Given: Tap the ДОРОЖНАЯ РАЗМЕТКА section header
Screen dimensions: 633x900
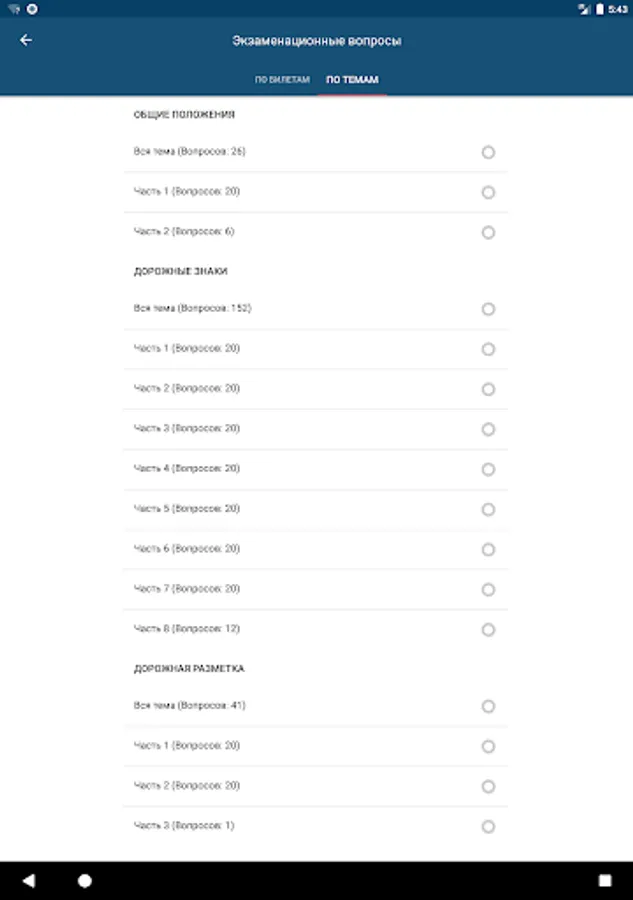Looking at the screenshot, I should 189,668.
